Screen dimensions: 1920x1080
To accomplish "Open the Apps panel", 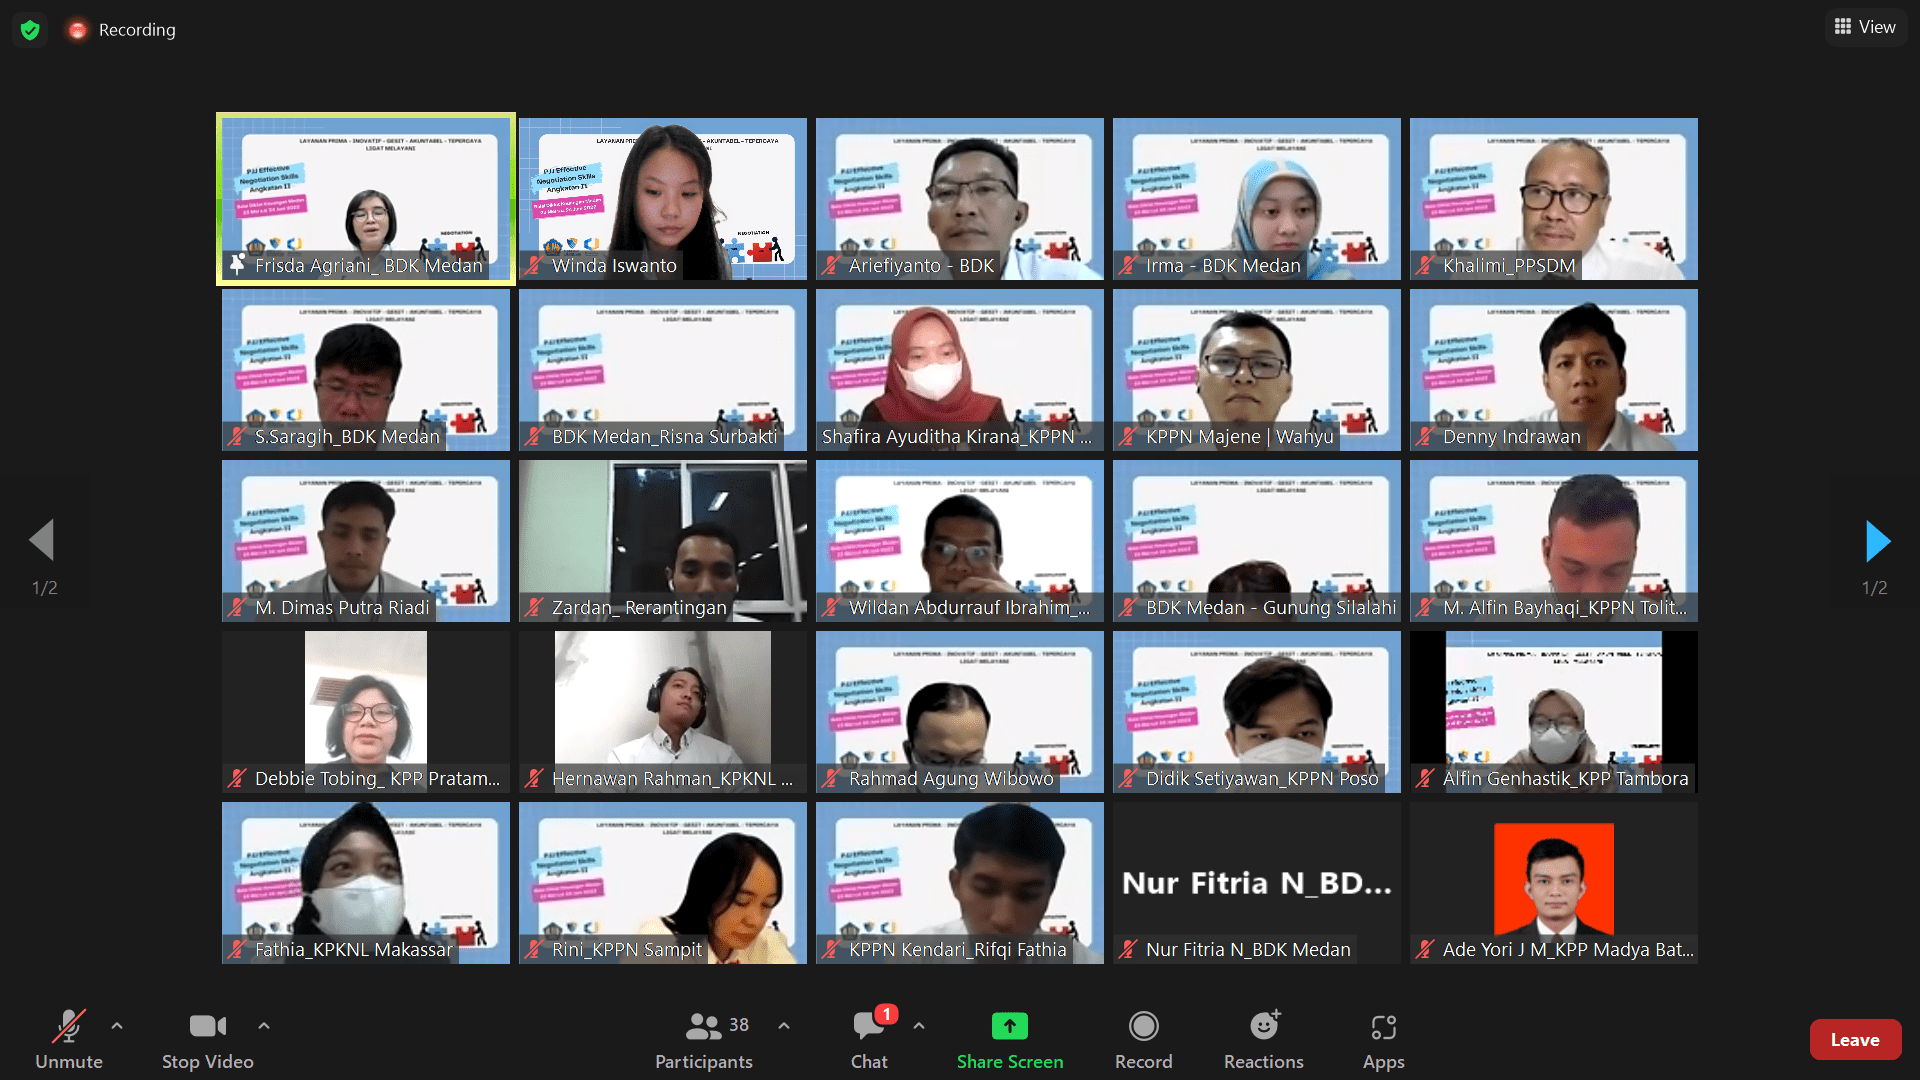I will click(1383, 1039).
